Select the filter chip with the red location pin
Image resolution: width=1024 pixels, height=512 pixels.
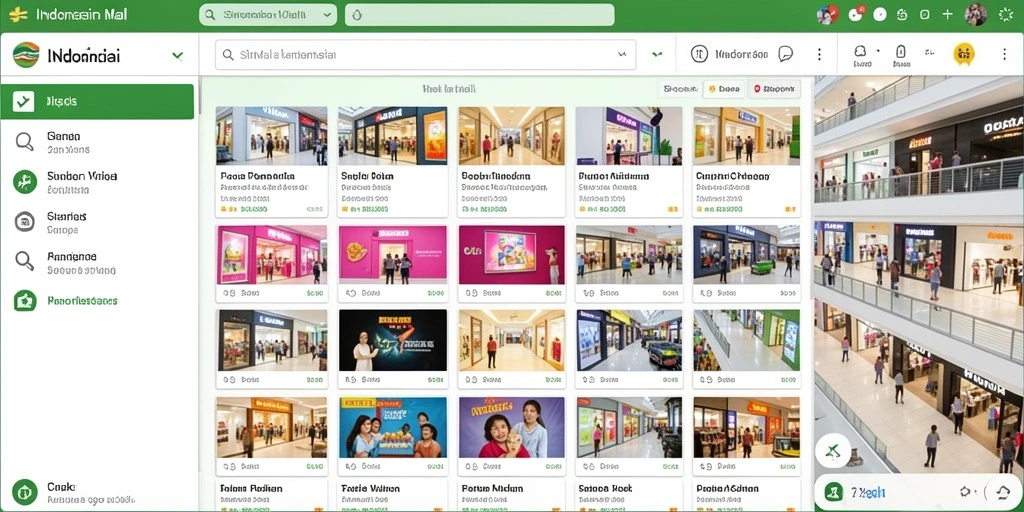coord(774,89)
